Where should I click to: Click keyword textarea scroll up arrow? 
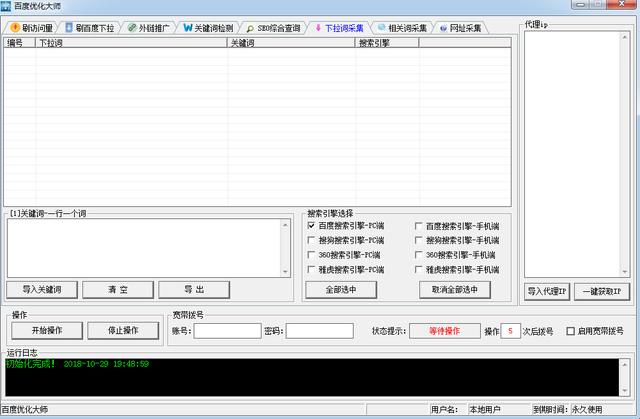point(285,225)
